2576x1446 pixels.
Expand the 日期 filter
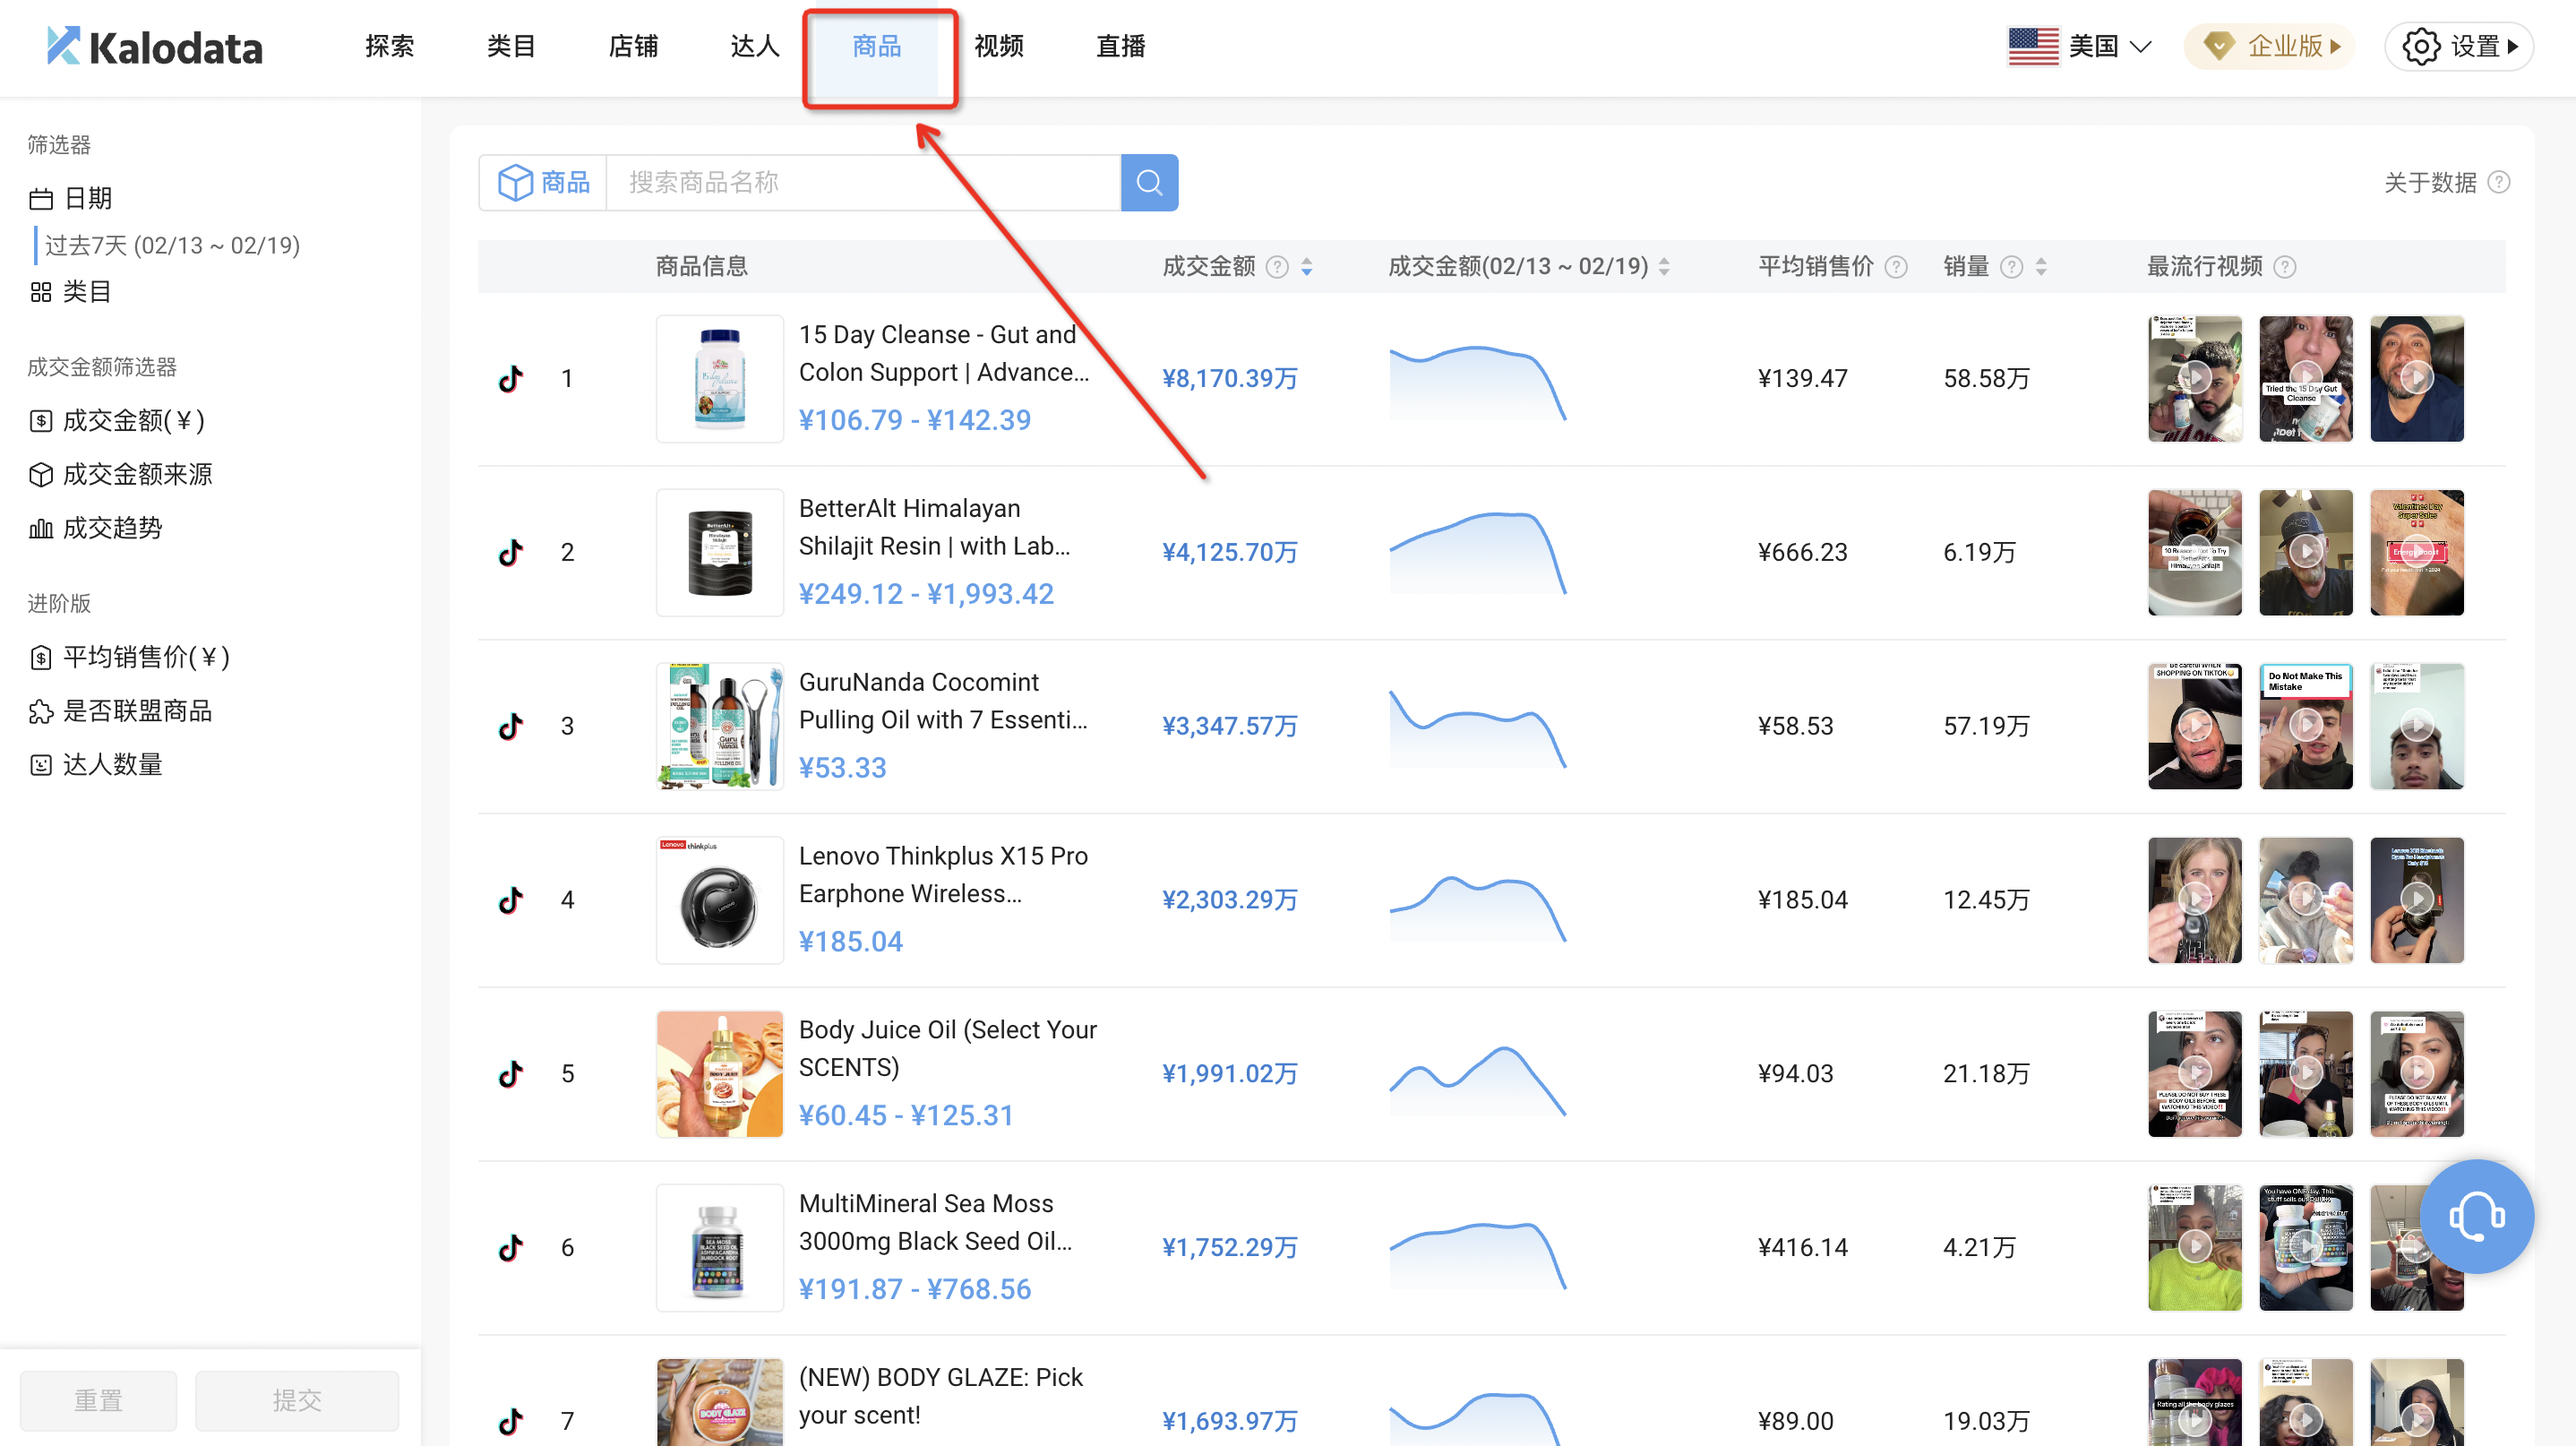tap(70, 198)
